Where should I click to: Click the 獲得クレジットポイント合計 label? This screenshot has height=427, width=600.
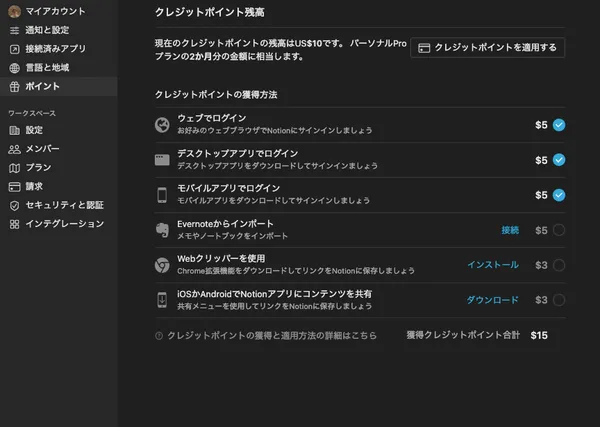tap(463, 335)
